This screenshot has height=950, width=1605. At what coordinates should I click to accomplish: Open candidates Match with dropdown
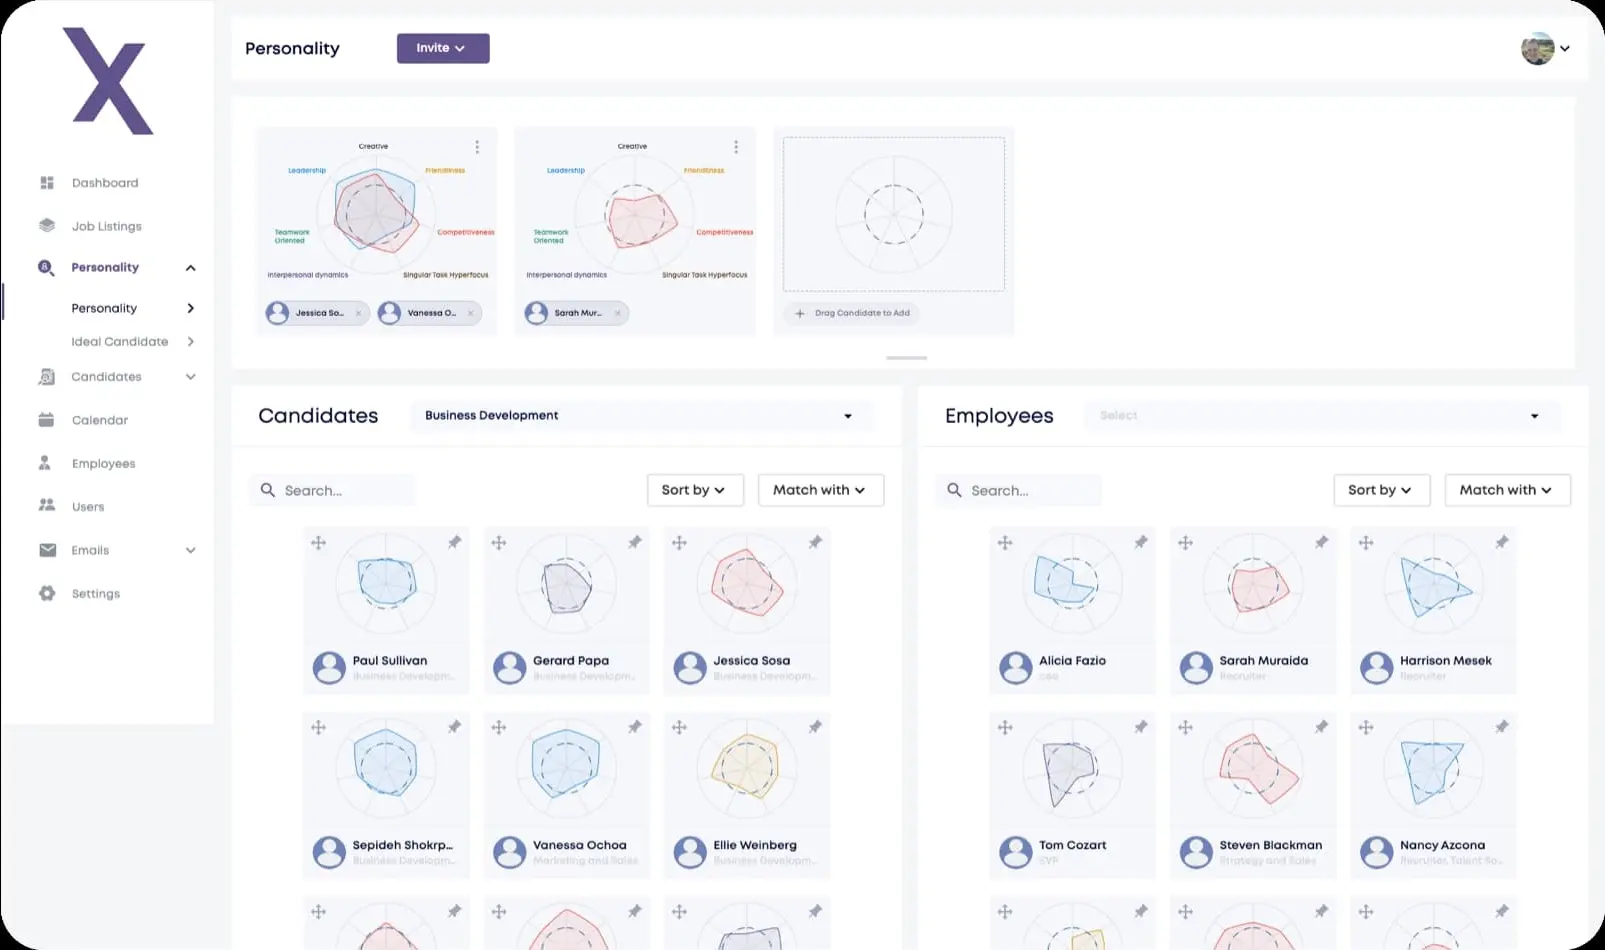point(821,490)
